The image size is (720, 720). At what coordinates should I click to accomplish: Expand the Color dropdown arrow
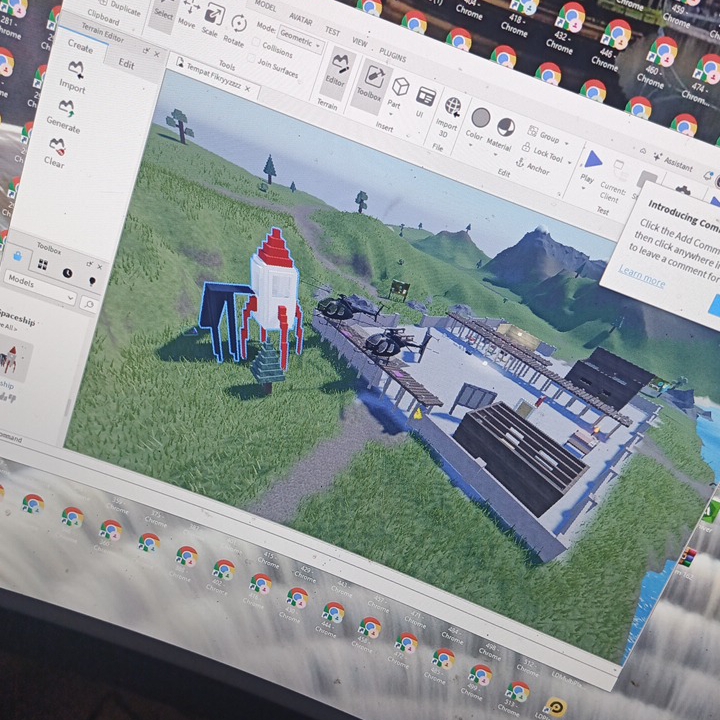point(471,146)
